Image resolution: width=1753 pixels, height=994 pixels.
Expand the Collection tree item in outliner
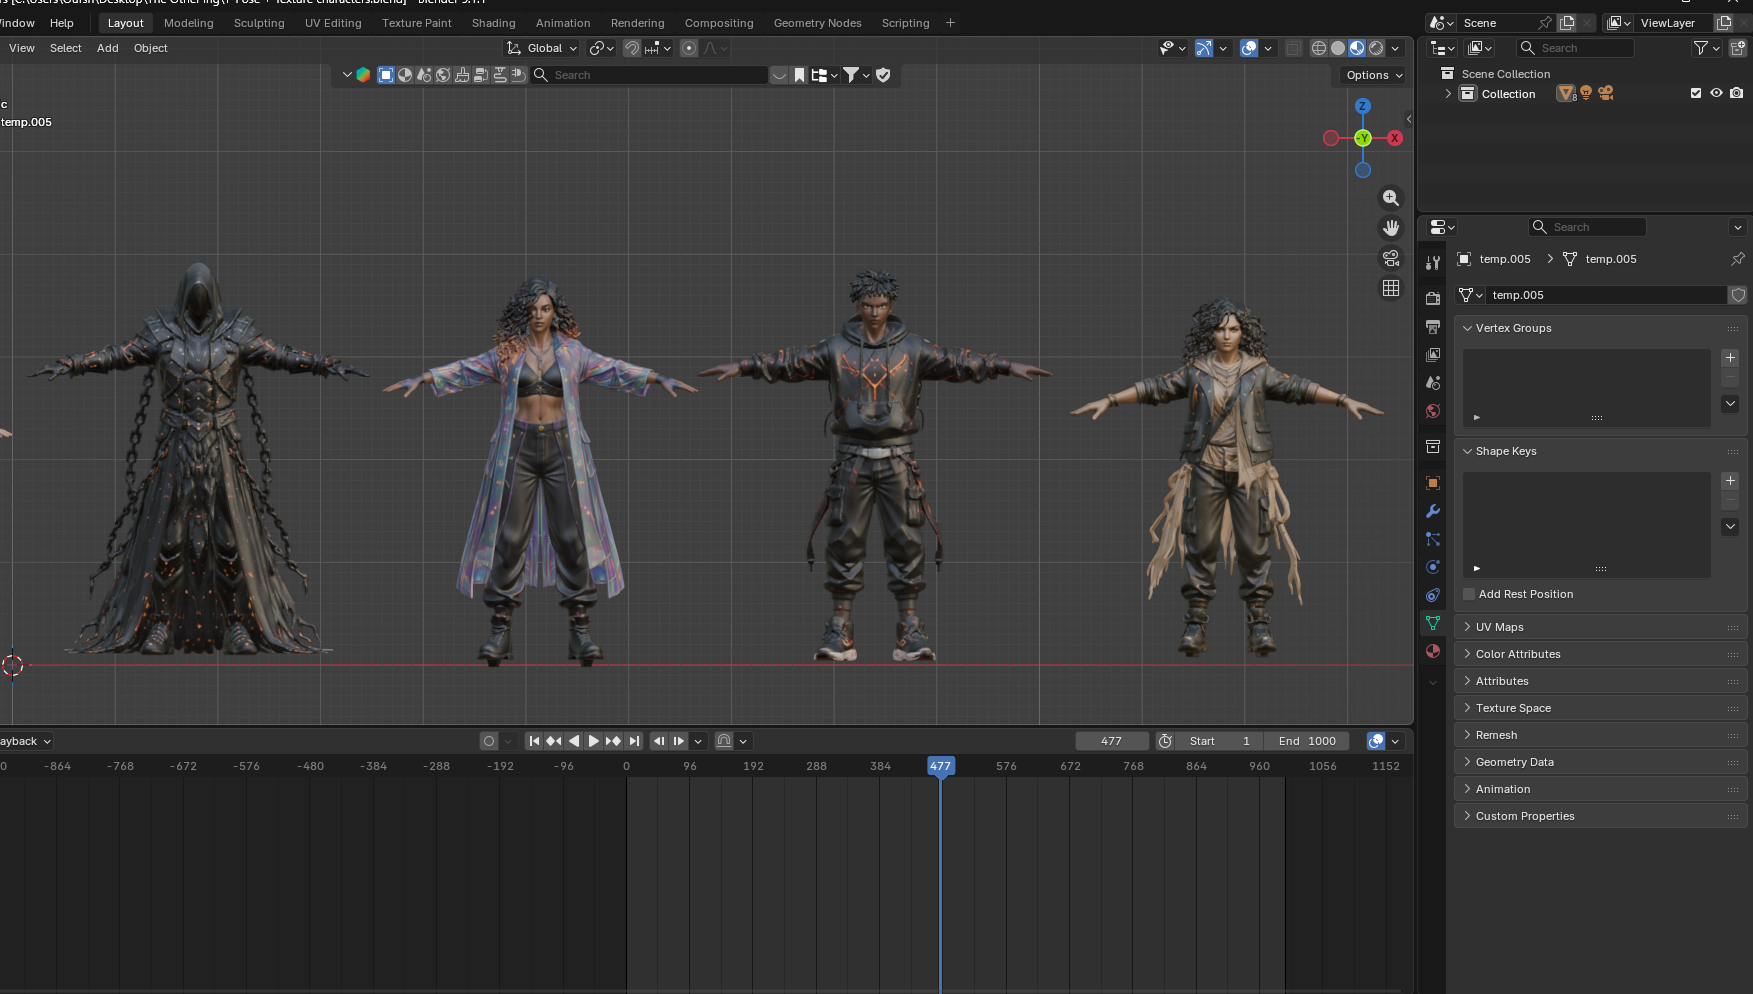1448,93
